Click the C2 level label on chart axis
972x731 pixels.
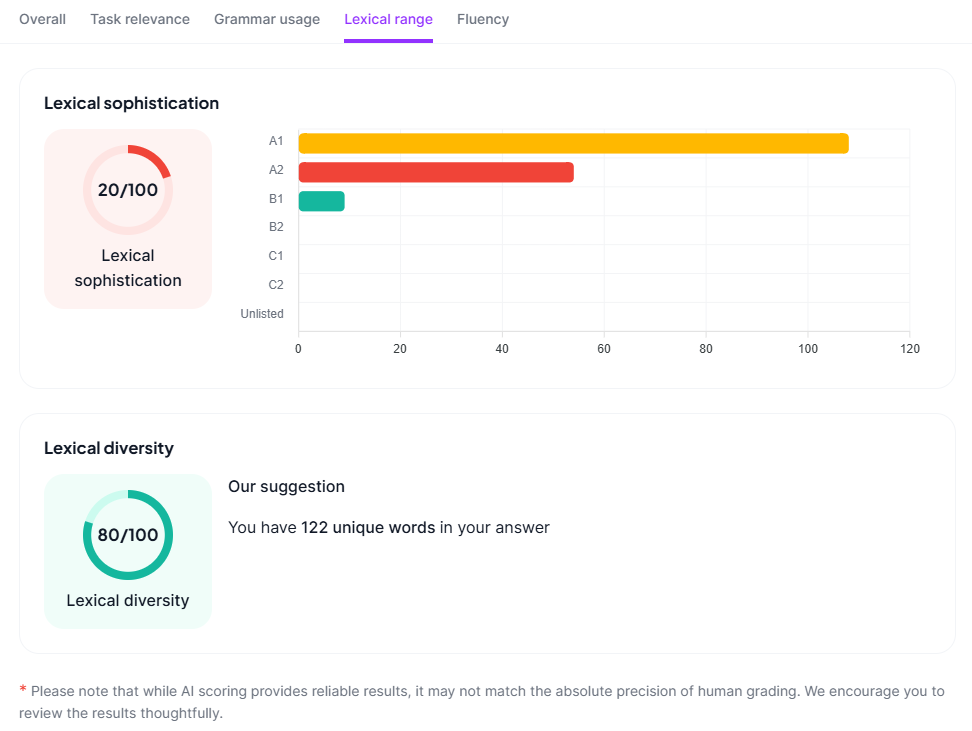pos(276,285)
